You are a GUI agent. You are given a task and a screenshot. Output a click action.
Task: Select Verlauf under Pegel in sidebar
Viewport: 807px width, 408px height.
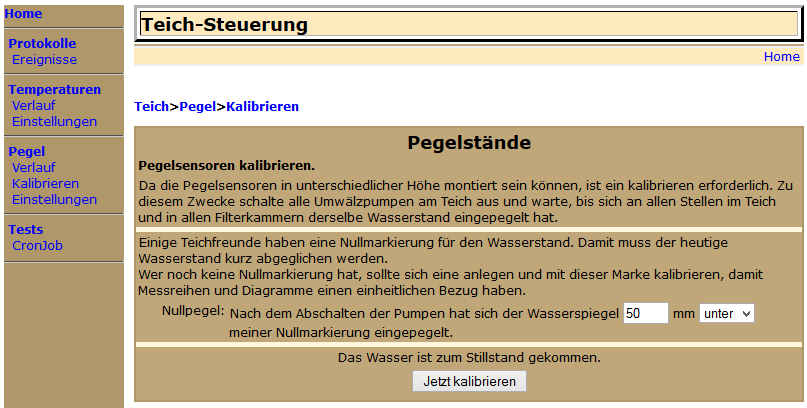(34, 167)
